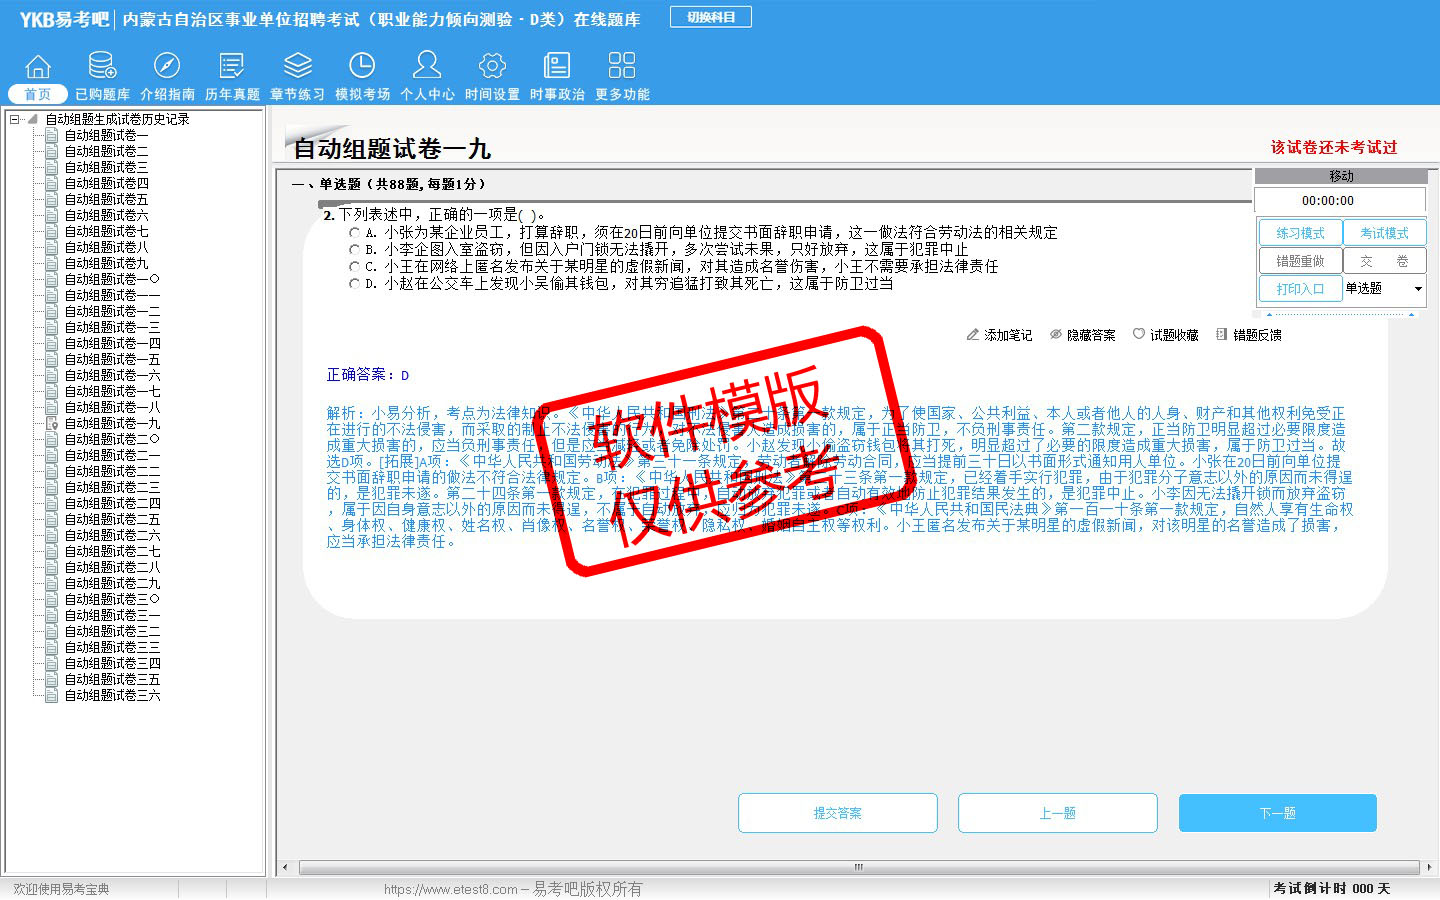Open the 个人中心 profile icon
The width and height of the screenshot is (1440, 900).
tap(427, 67)
